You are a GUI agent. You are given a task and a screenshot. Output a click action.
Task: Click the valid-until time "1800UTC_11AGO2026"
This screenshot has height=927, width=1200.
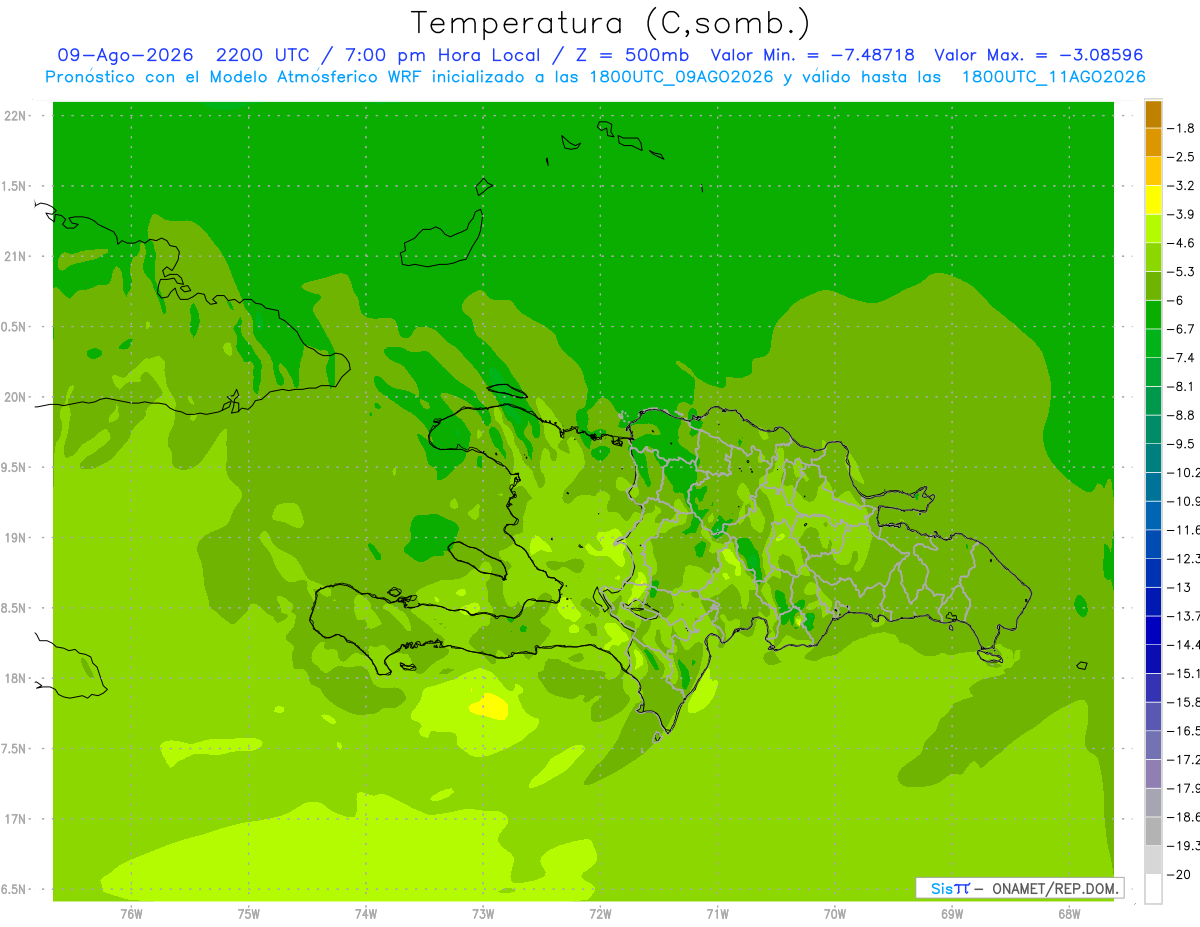1053,77
